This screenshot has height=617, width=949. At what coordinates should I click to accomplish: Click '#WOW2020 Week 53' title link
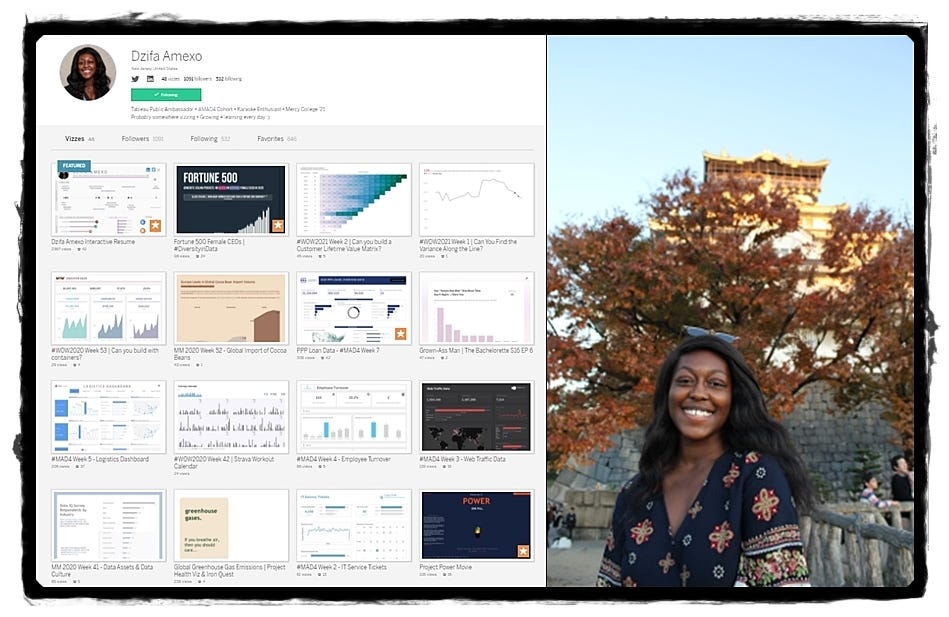[105, 354]
